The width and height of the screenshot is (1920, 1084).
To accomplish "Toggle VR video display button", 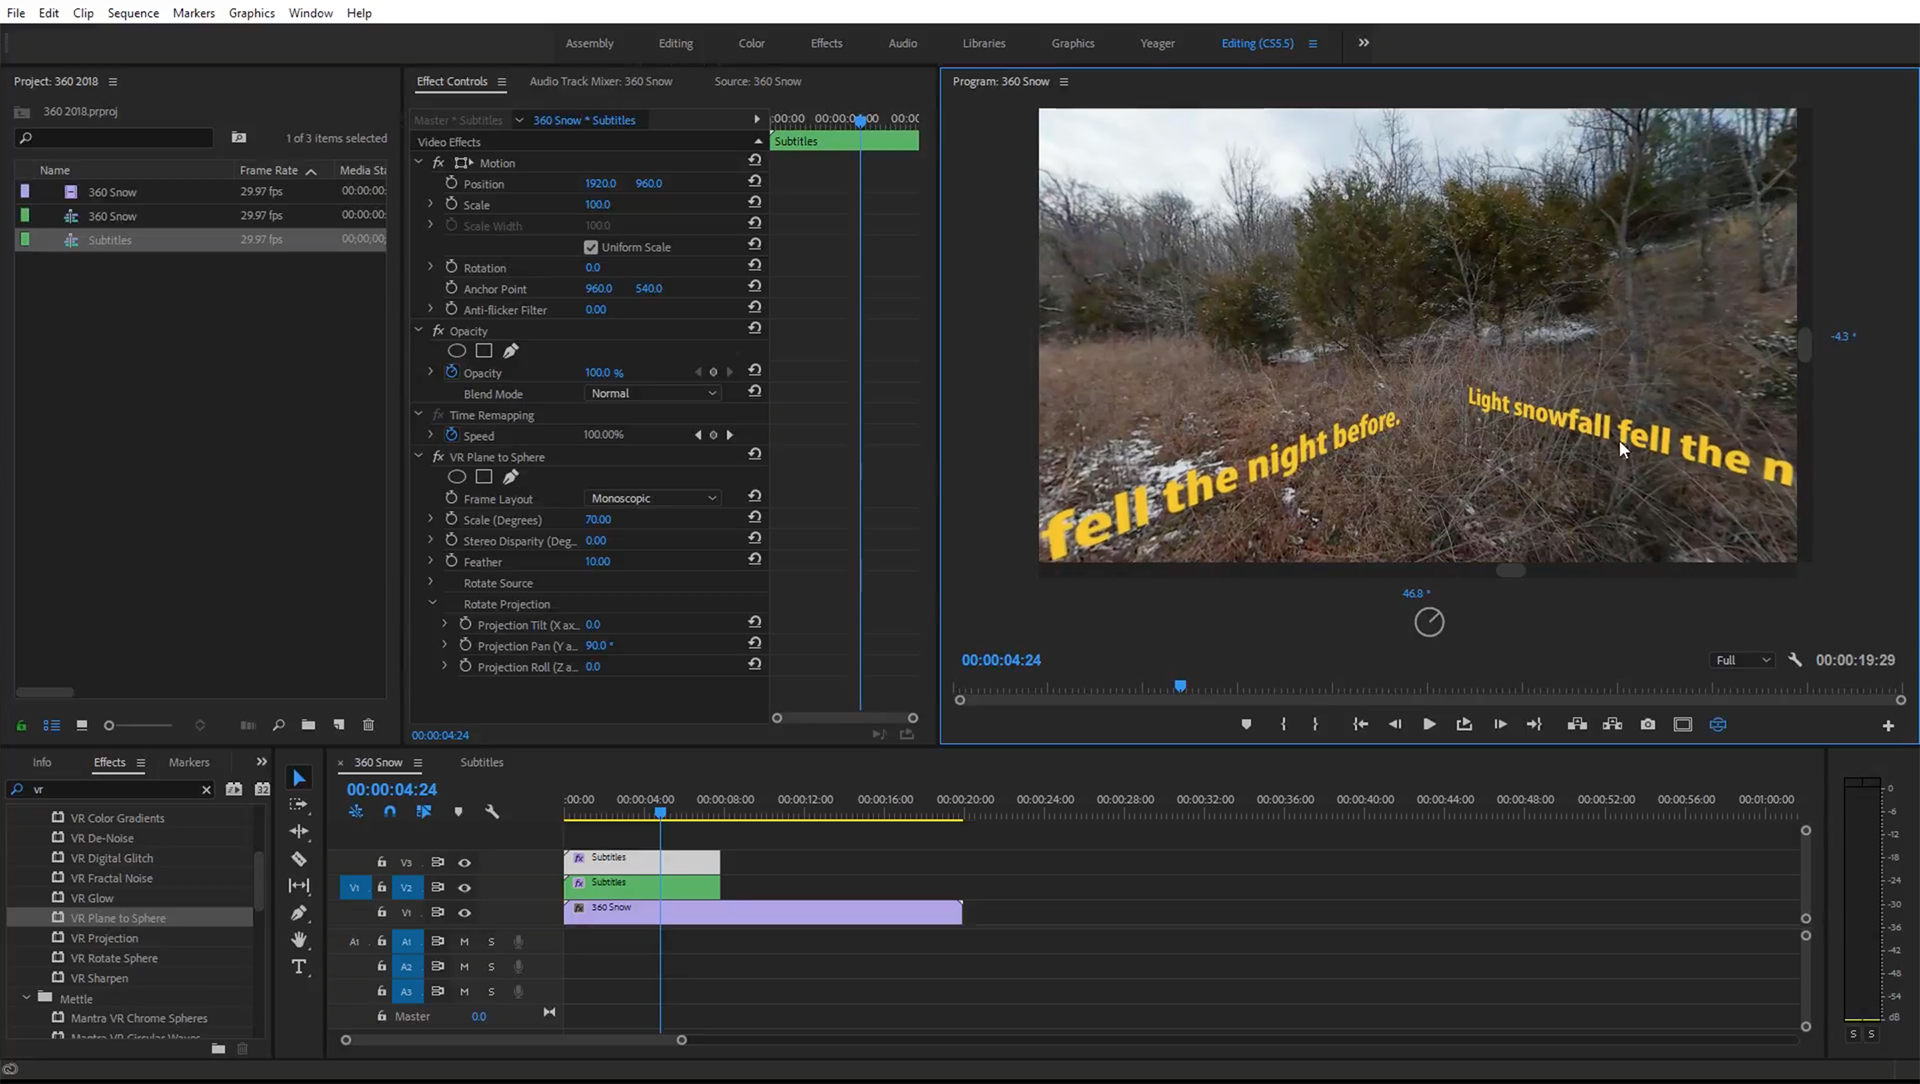I will [x=1718, y=724].
